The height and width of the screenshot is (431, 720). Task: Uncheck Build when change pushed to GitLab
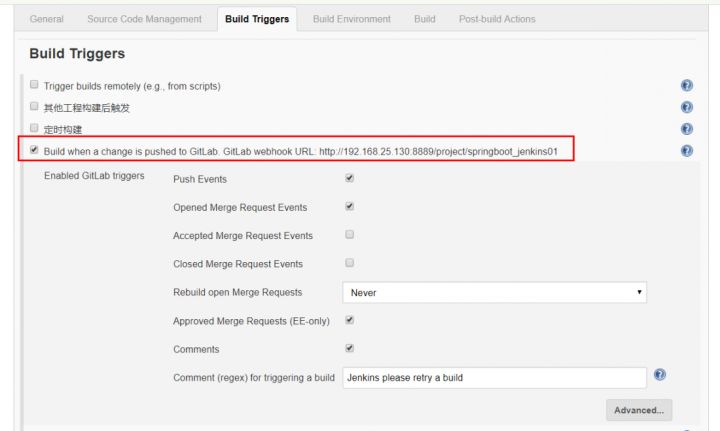(x=34, y=150)
